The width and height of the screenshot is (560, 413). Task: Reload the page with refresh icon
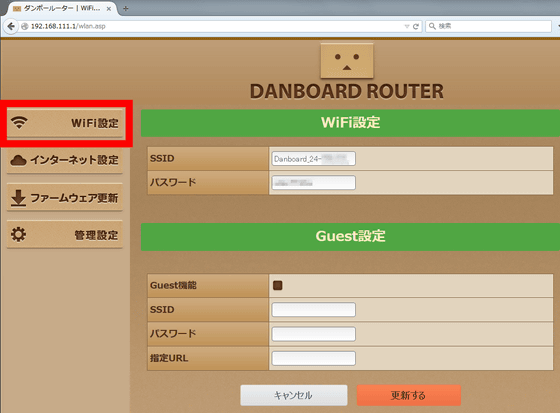416,26
